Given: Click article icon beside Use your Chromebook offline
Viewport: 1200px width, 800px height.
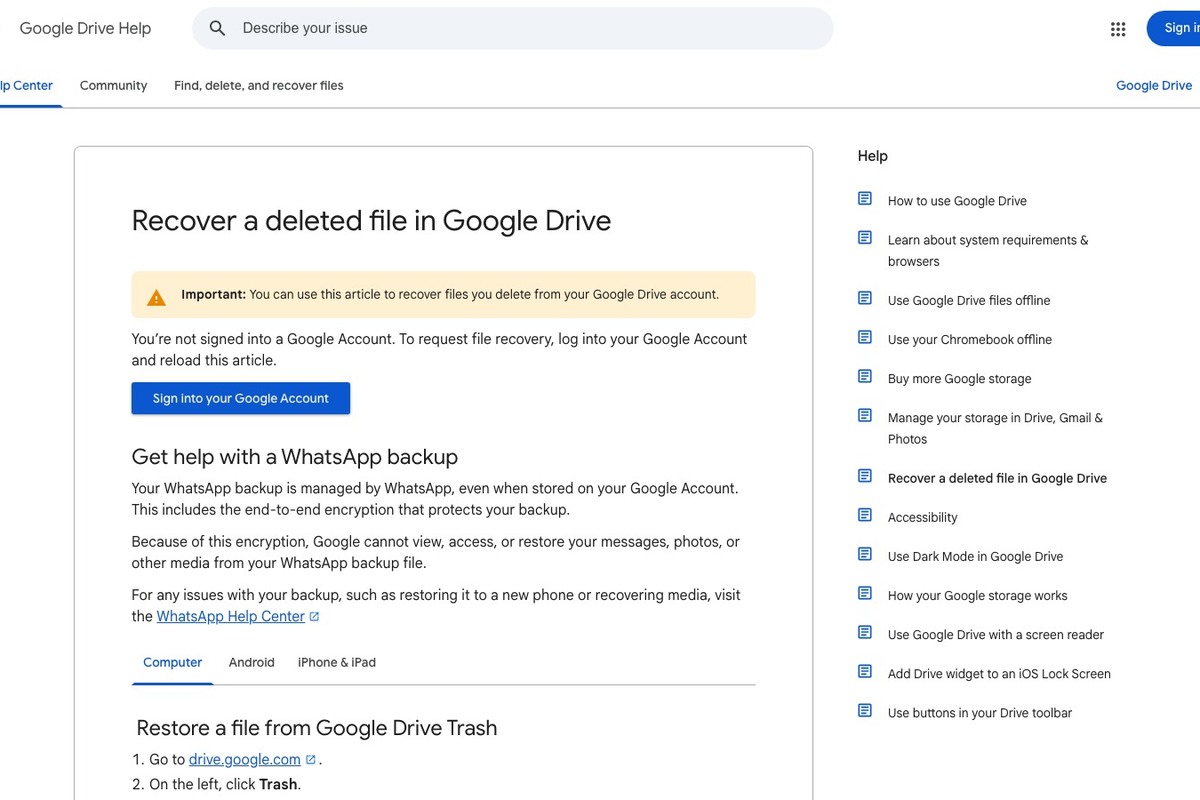Looking at the screenshot, I should (x=865, y=337).
